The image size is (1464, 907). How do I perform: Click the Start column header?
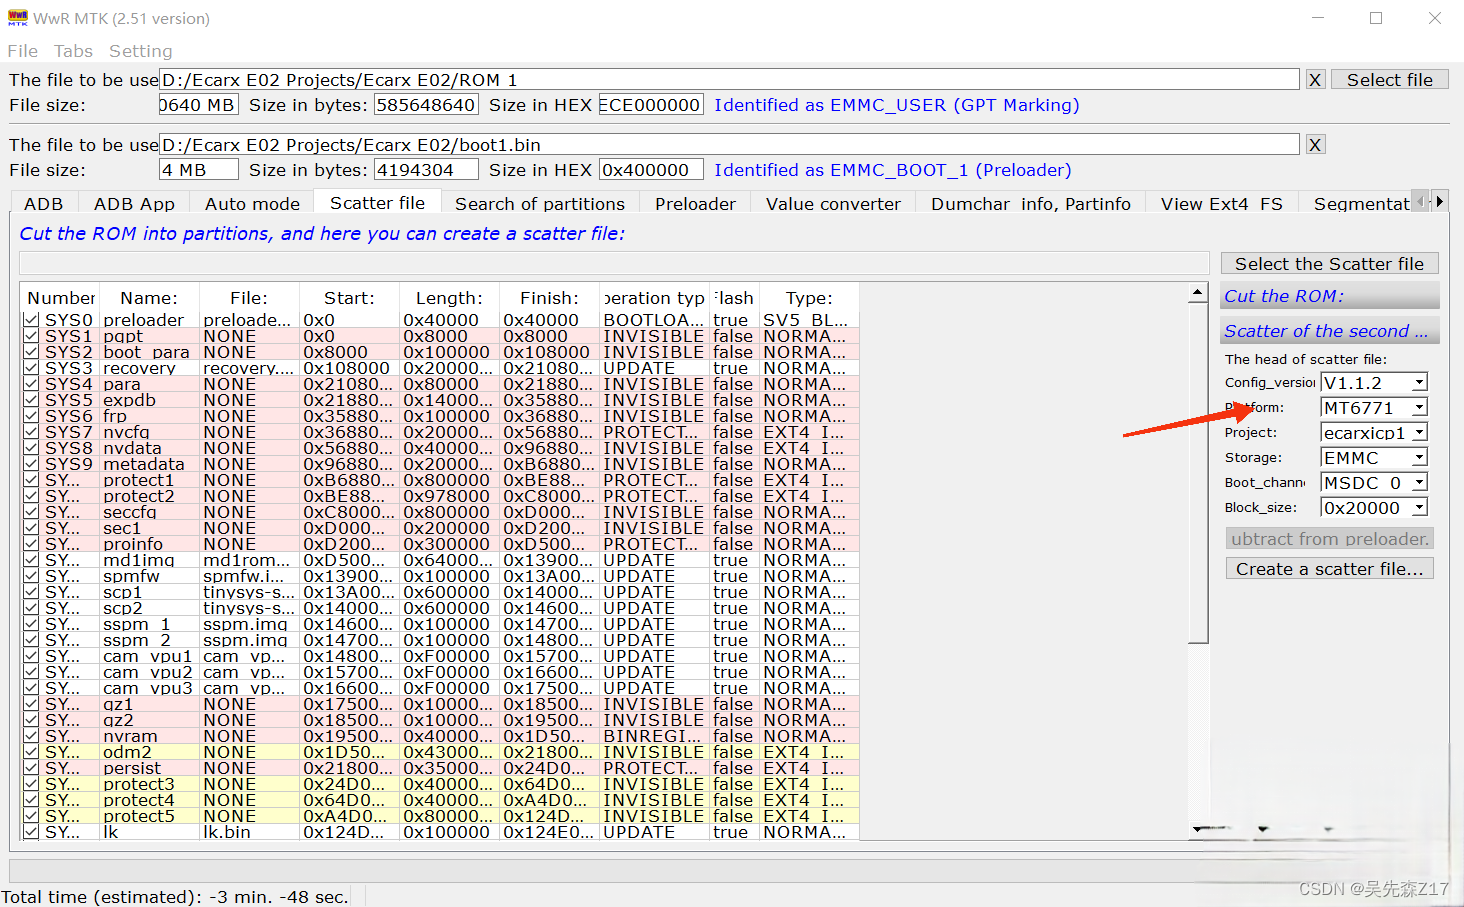pyautogui.click(x=349, y=298)
